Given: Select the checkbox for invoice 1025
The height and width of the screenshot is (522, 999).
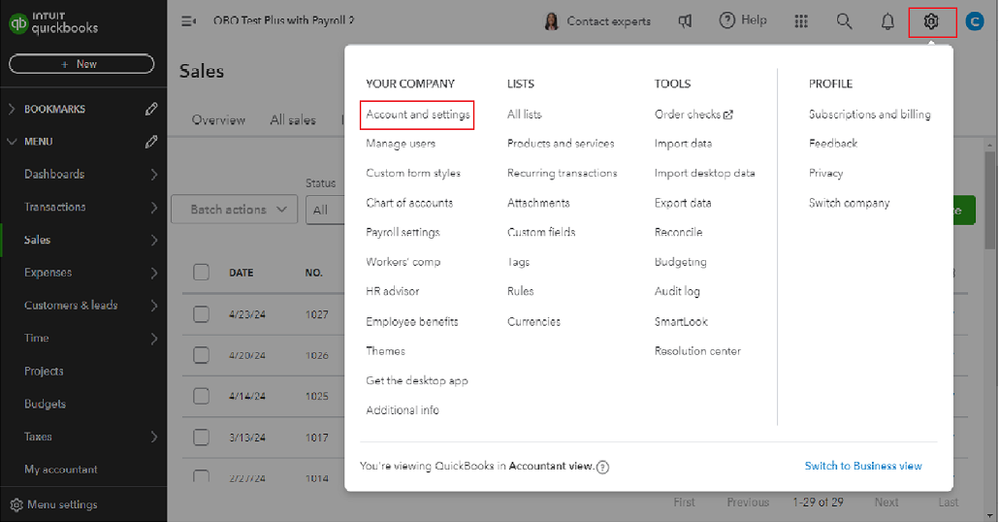Looking at the screenshot, I should click(x=201, y=396).
